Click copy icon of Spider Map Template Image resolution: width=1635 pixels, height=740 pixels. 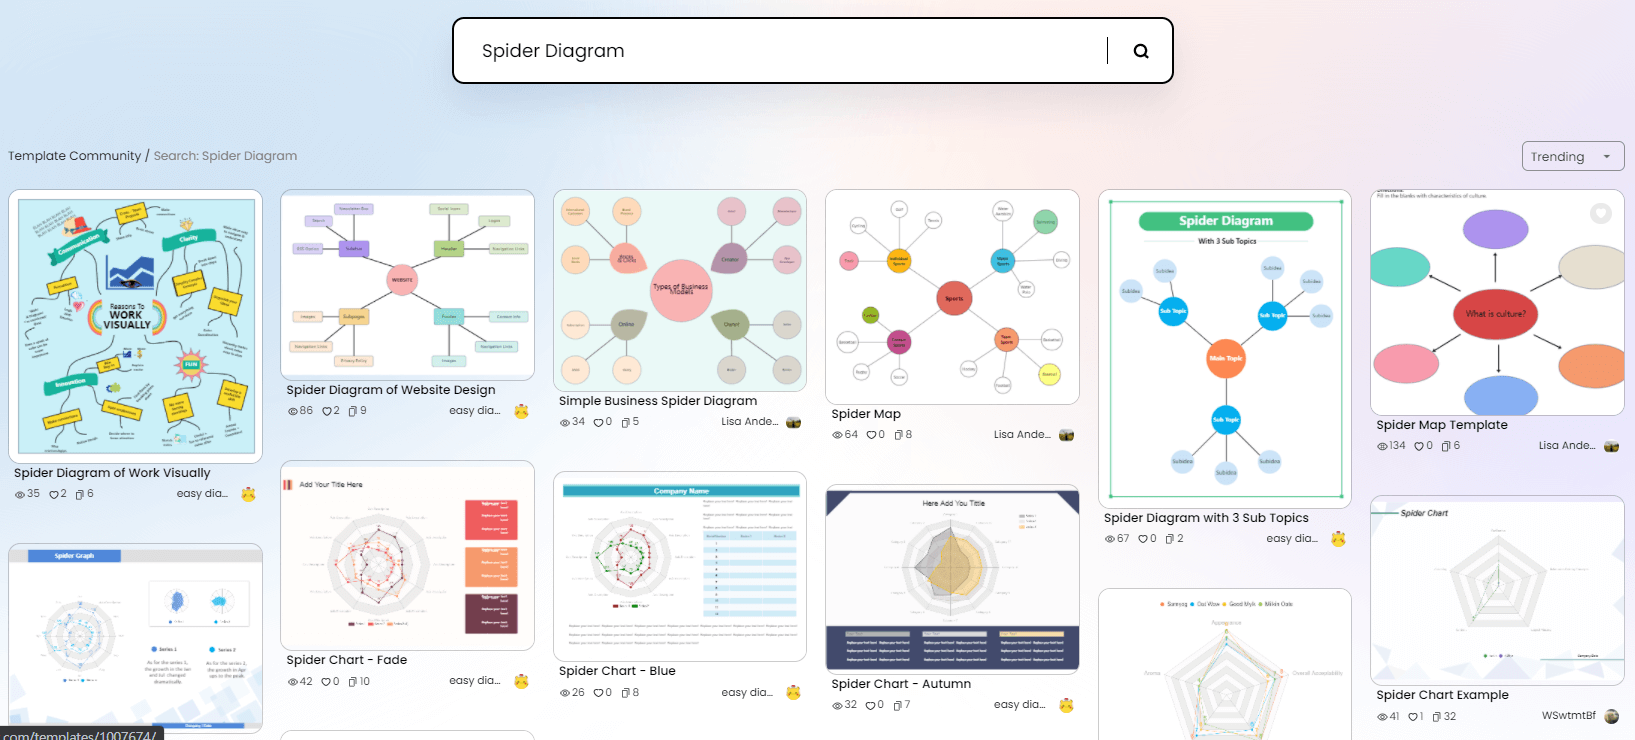tap(1446, 446)
